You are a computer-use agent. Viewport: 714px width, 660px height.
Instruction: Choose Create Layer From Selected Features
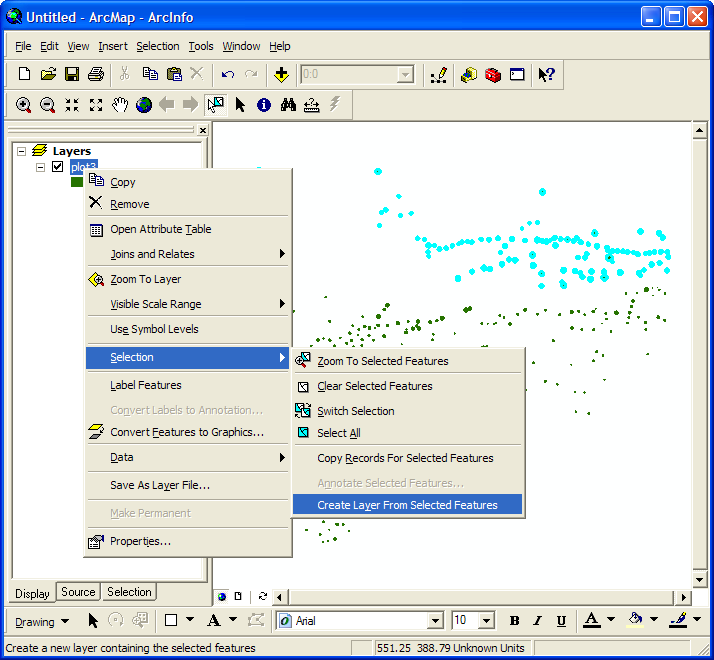(408, 505)
